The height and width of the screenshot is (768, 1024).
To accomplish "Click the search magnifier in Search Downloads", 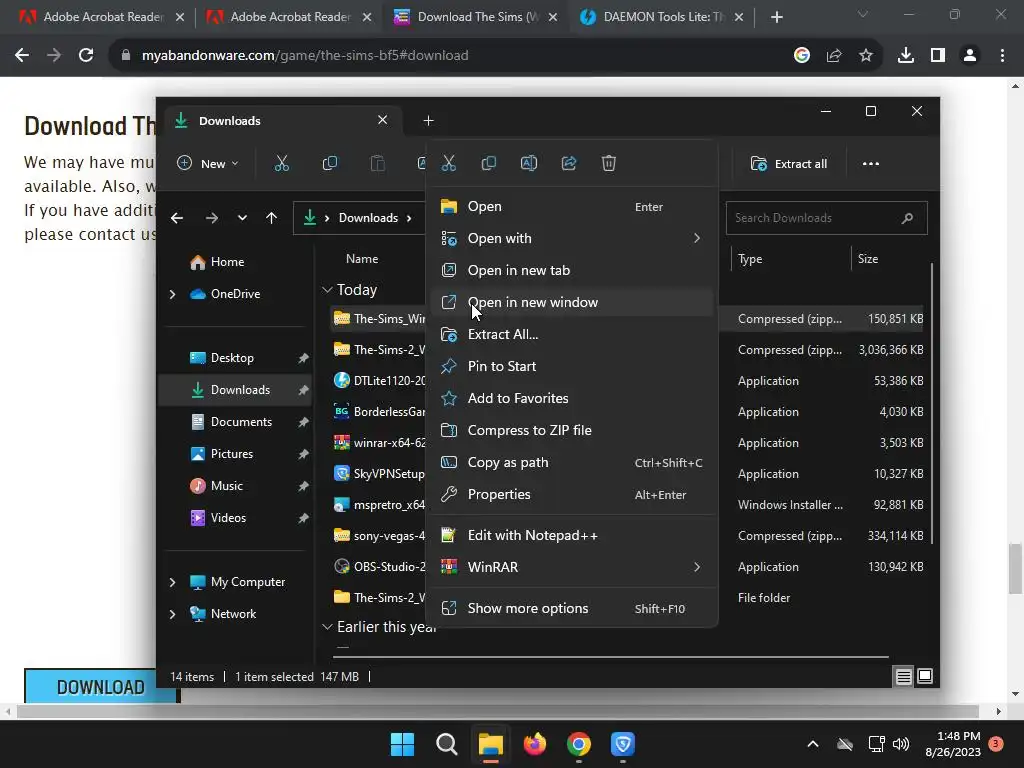I will tap(907, 218).
